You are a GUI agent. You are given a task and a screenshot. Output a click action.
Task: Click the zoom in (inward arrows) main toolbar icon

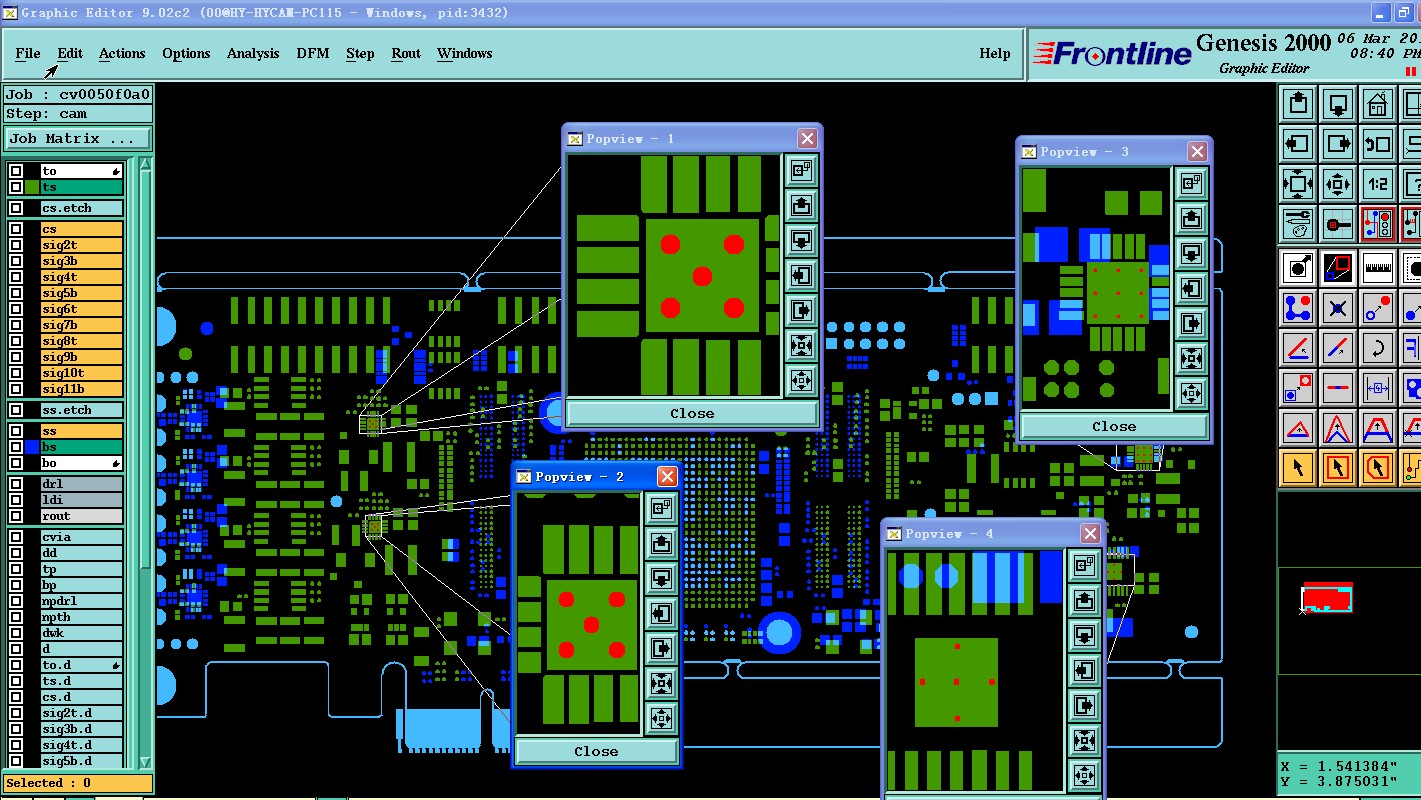tap(1298, 184)
